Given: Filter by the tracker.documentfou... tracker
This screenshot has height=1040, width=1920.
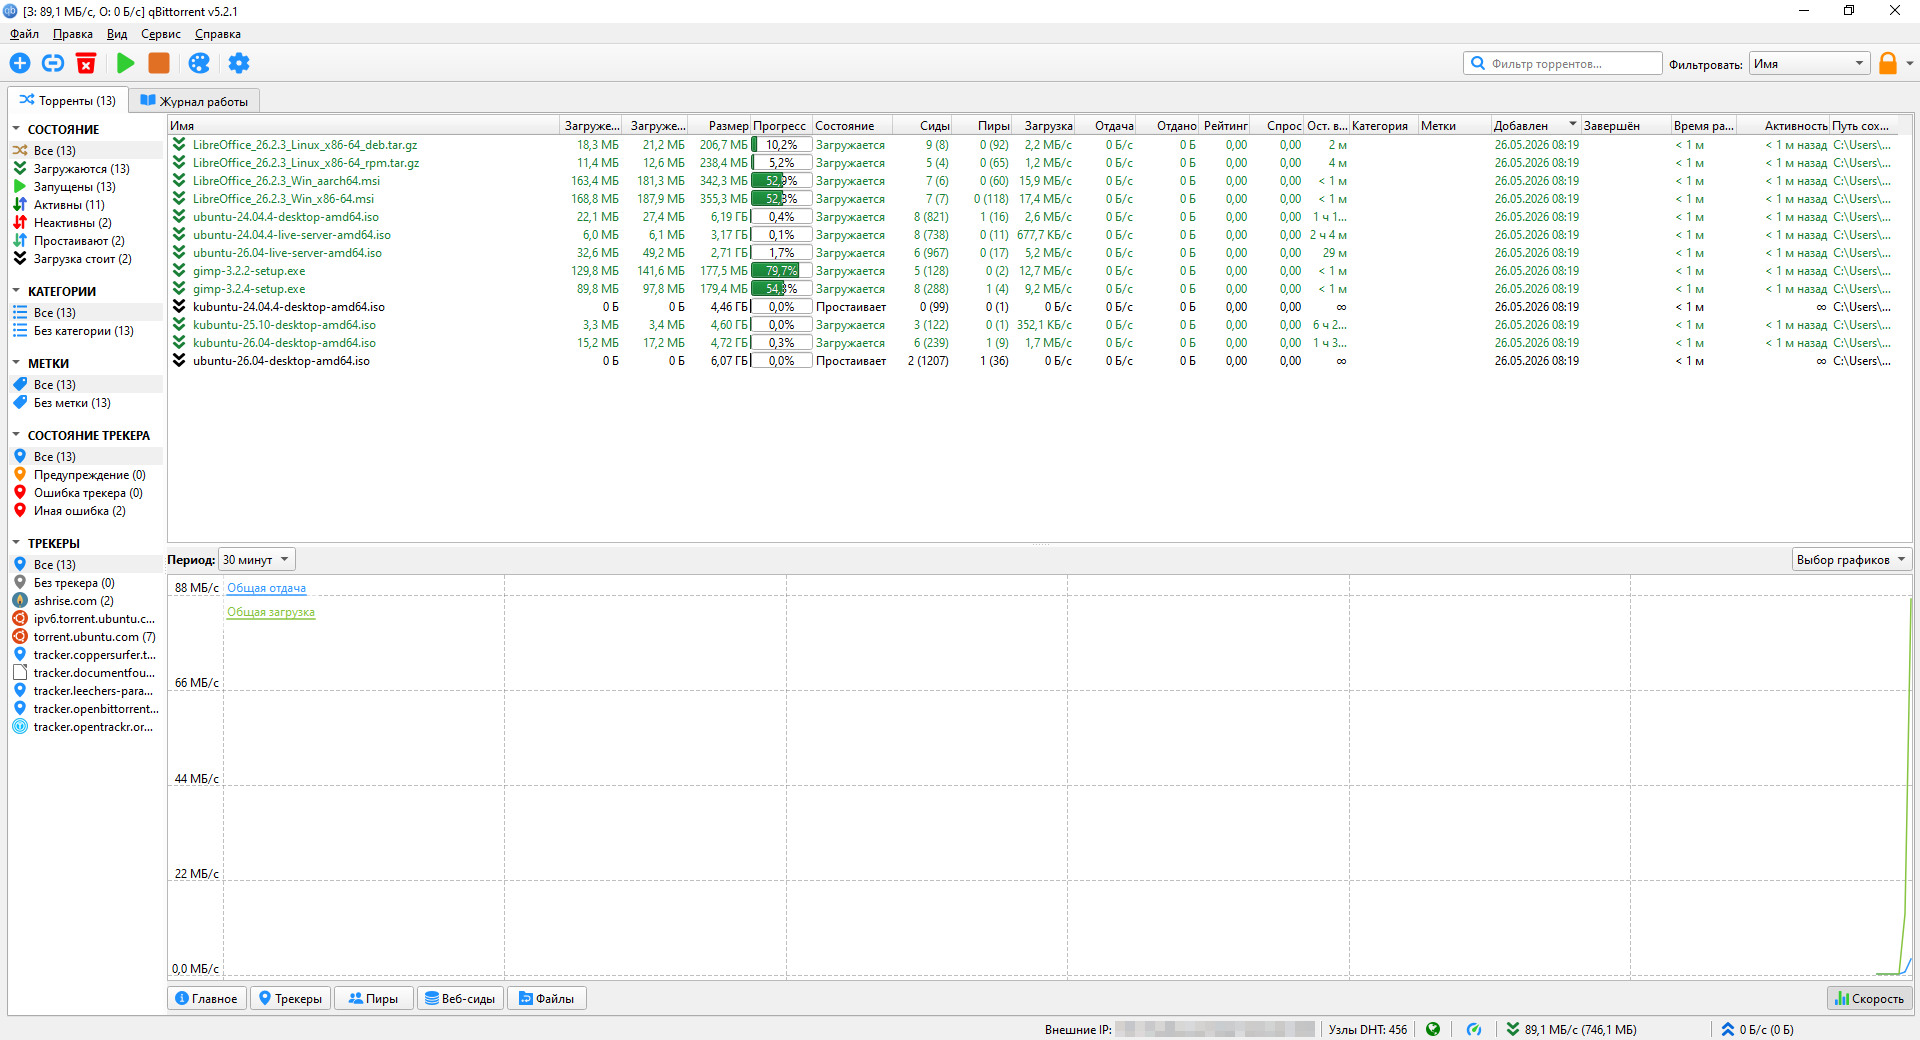Looking at the screenshot, I should 85,673.
